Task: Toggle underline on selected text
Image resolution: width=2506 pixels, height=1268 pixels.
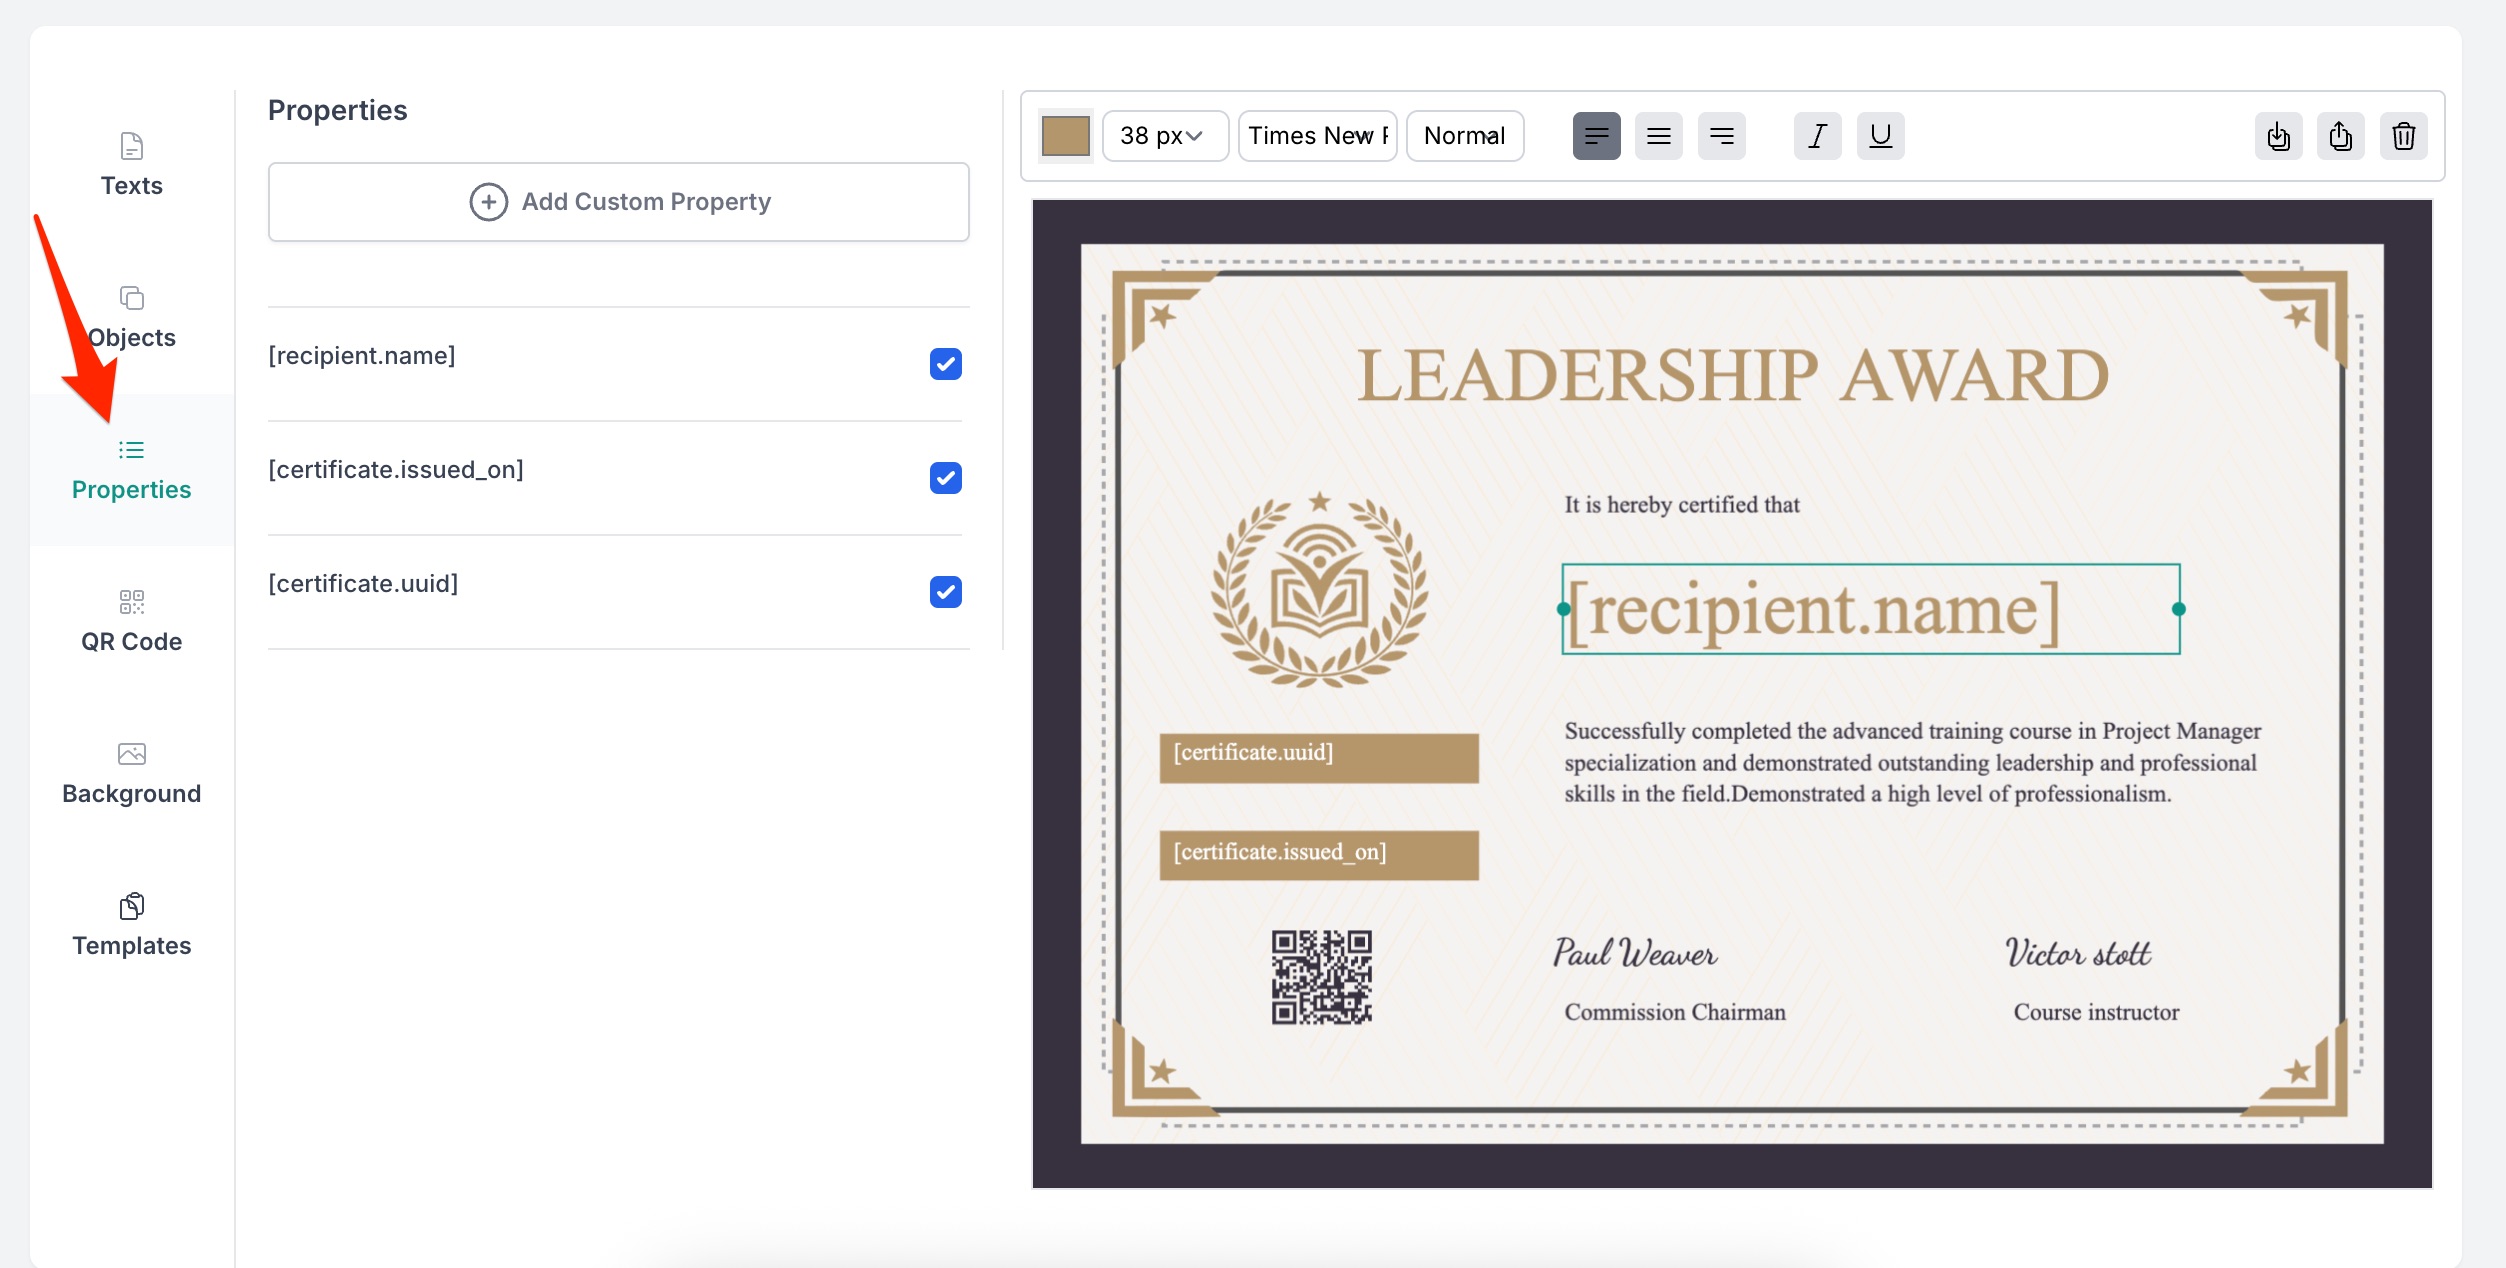Action: tap(1880, 136)
